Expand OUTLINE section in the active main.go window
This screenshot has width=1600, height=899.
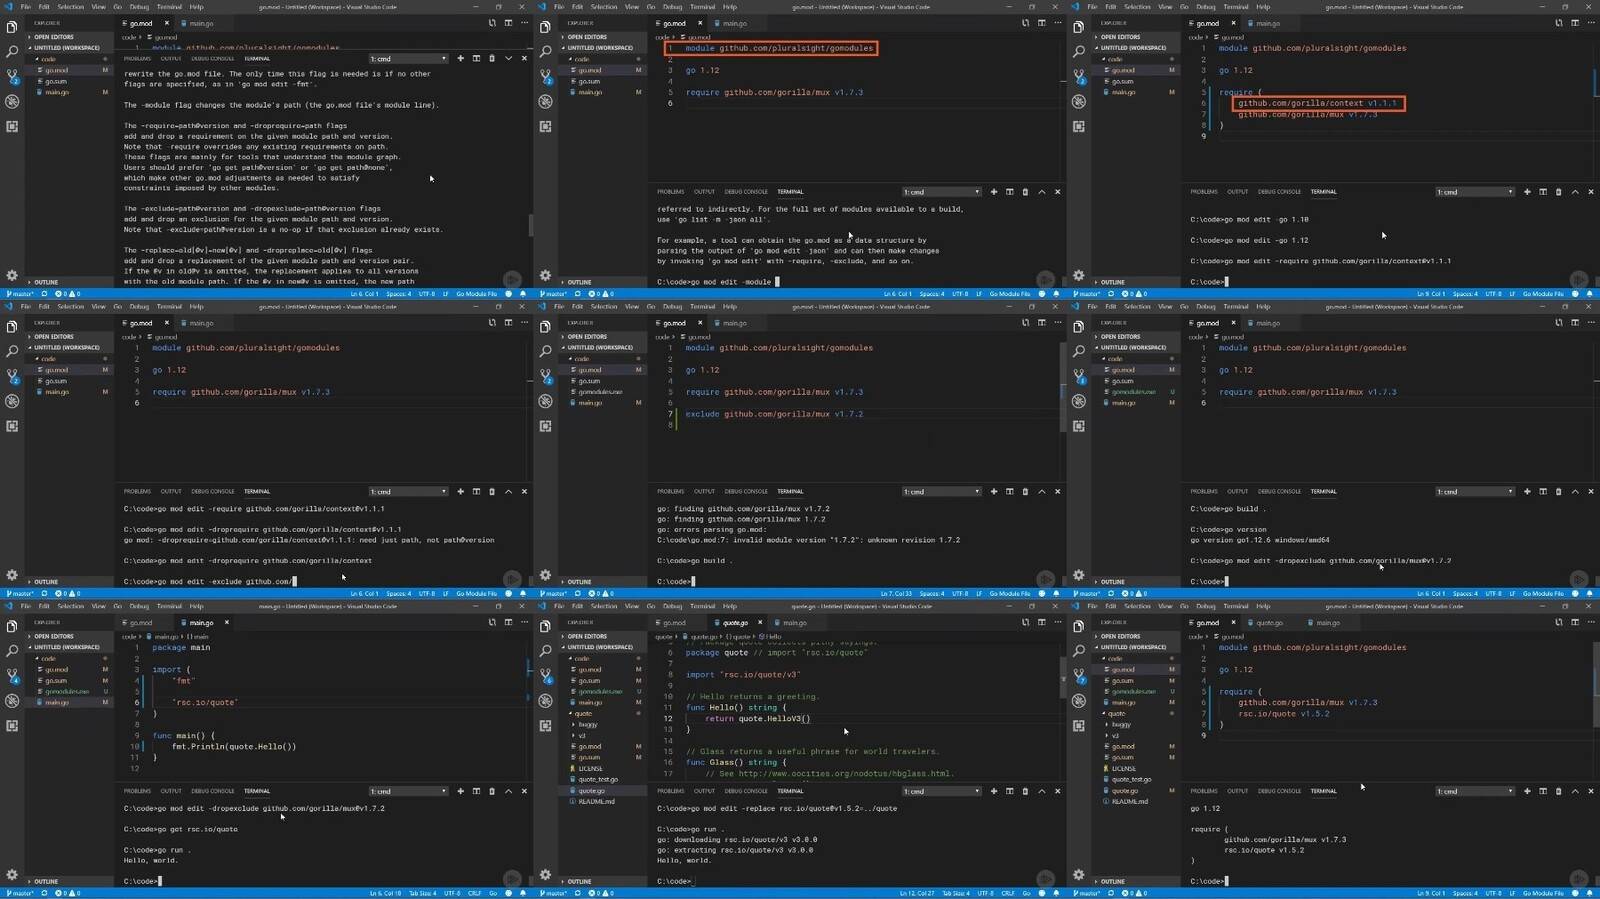click(x=46, y=881)
